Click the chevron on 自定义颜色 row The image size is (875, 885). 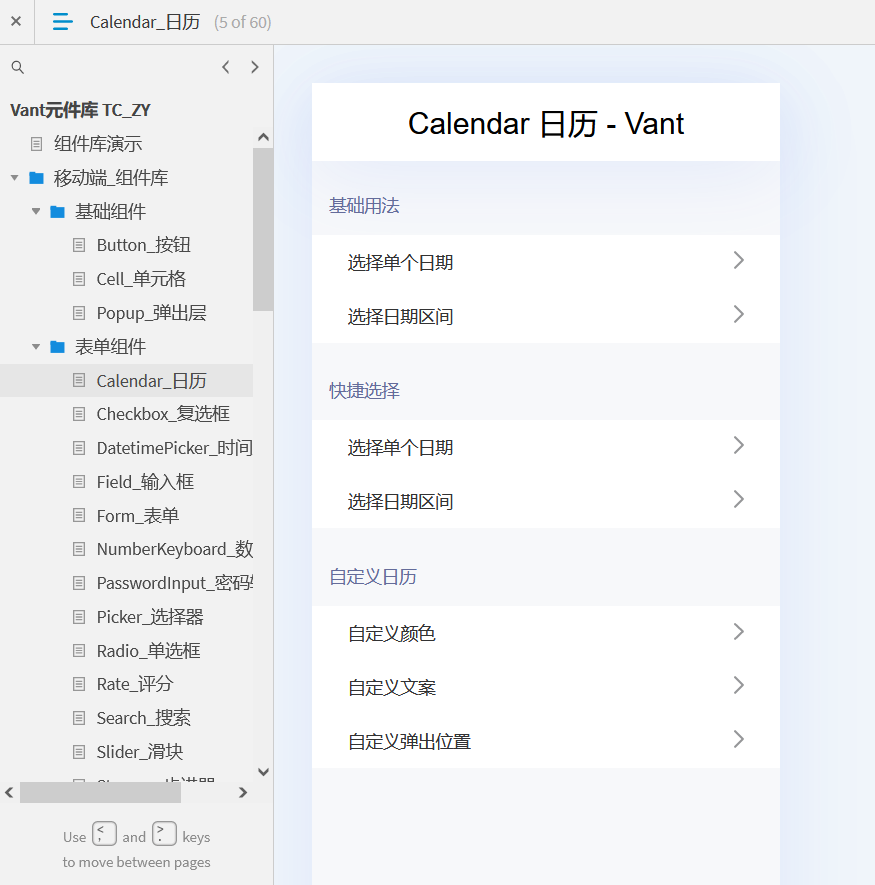click(x=738, y=632)
